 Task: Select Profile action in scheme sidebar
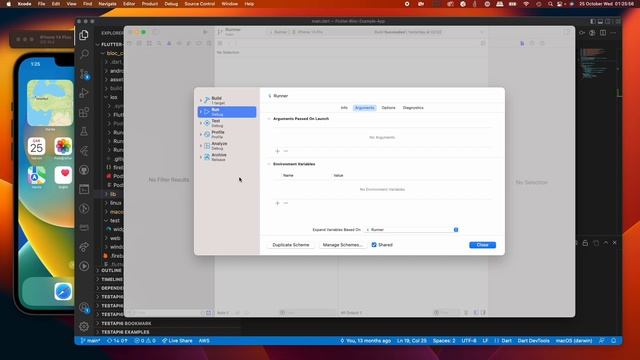click(227, 134)
